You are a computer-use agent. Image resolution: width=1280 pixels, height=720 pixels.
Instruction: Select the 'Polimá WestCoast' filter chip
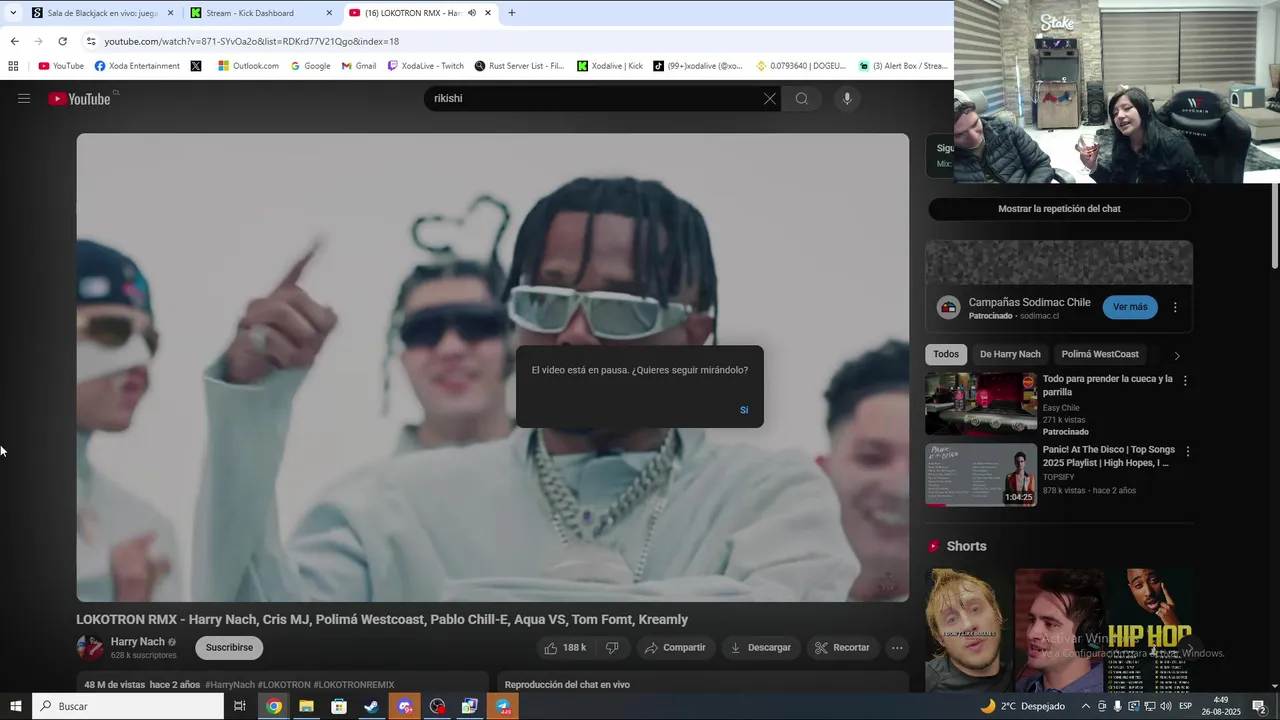[x=1100, y=354]
